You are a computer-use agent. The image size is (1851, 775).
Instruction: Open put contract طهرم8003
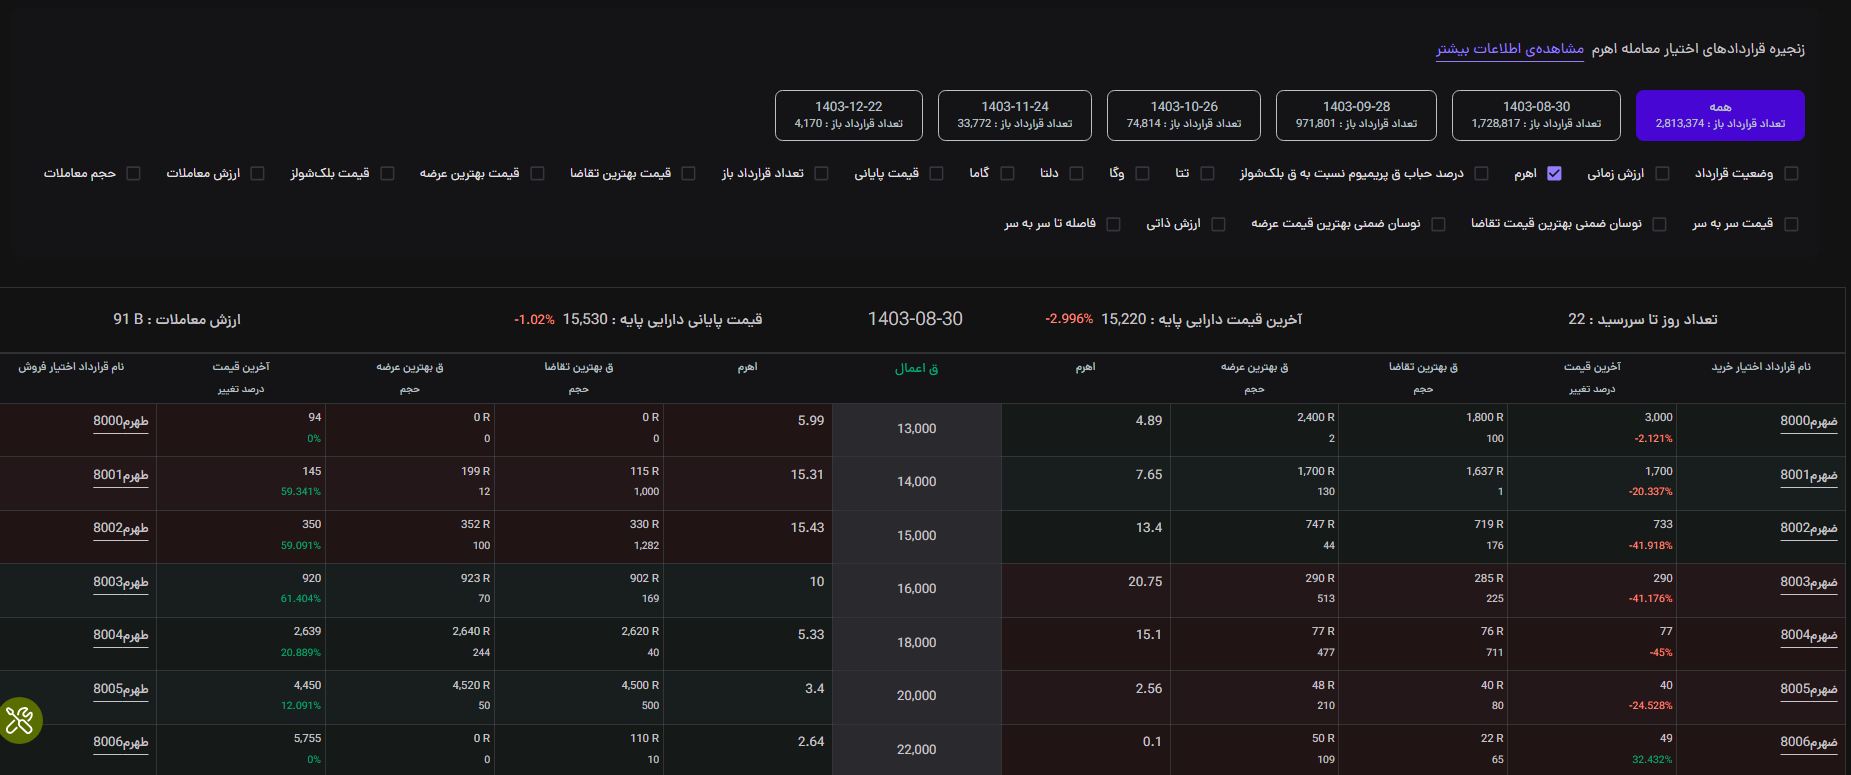[x=121, y=582]
